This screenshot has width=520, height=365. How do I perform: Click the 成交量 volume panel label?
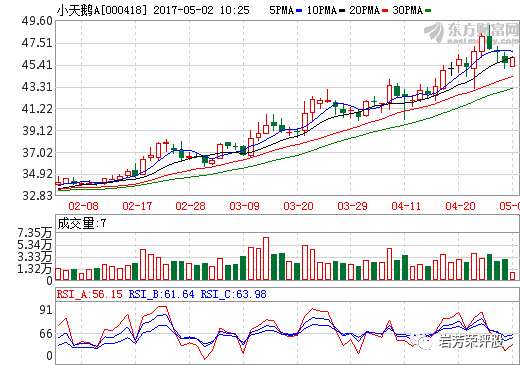[x=76, y=223]
